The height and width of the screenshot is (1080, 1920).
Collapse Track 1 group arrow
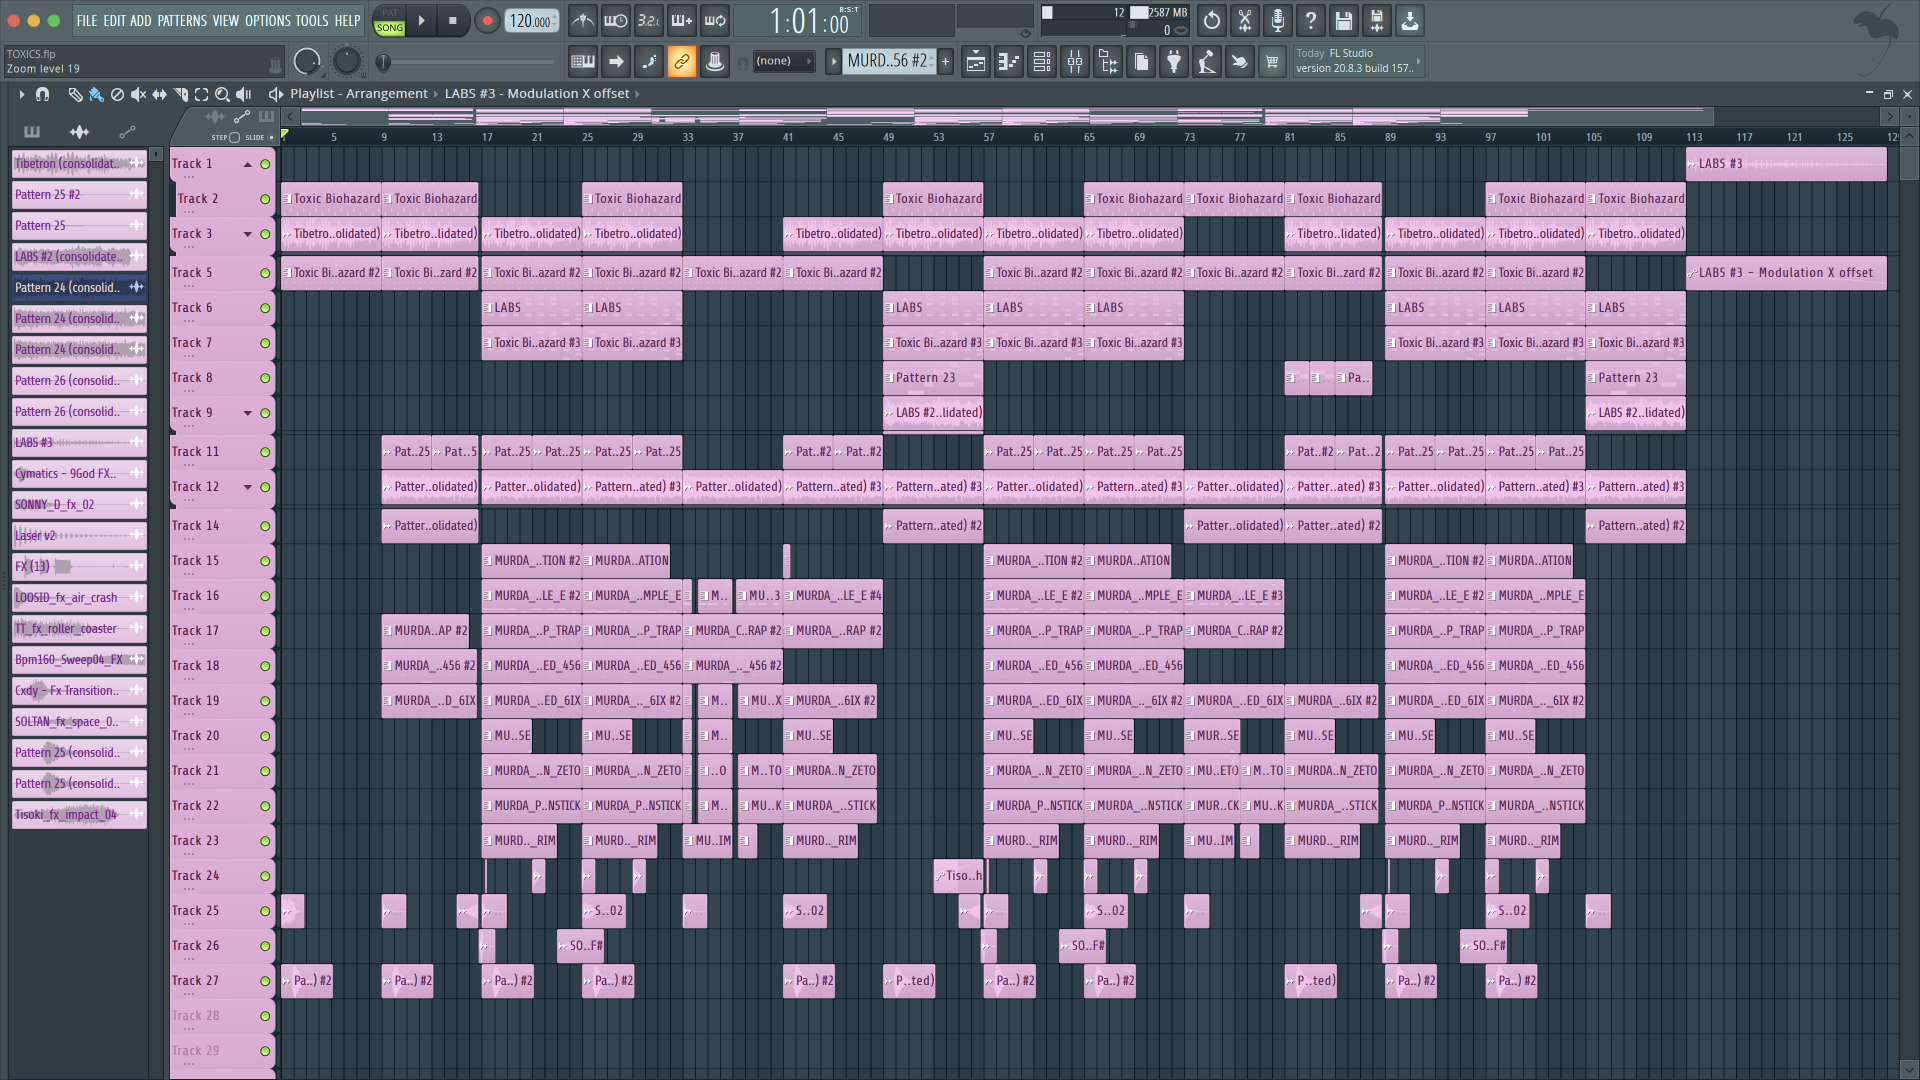[247, 164]
